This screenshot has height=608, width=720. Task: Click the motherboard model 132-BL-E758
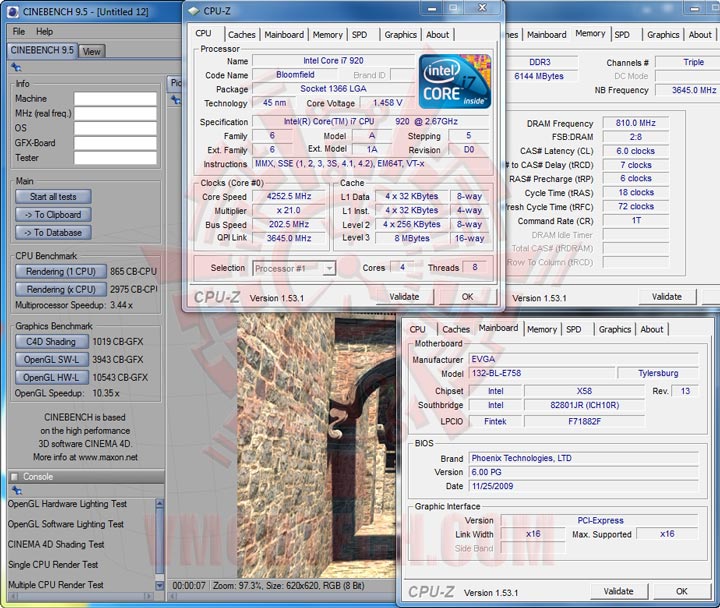point(542,373)
